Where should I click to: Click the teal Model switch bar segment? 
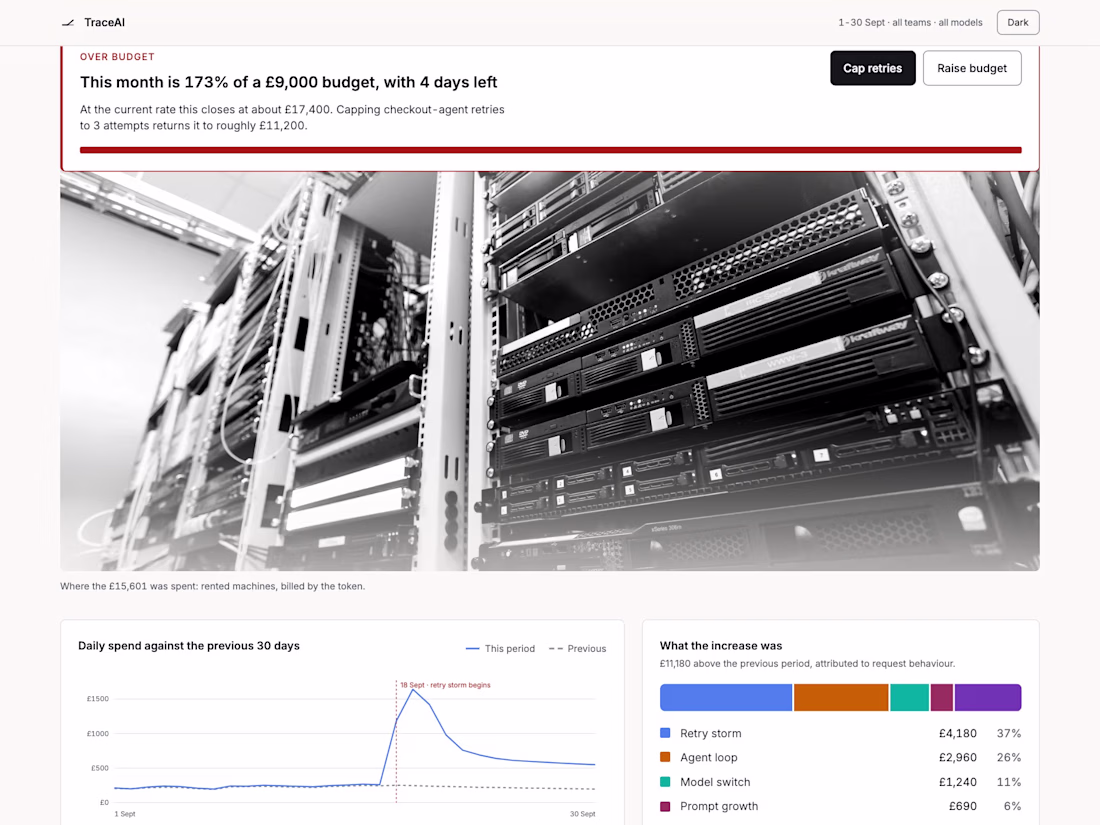[910, 697]
